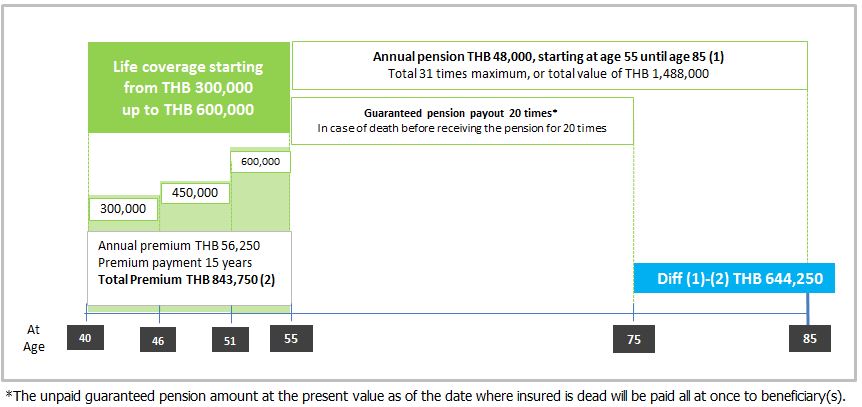Screen dimensions: 862x407
Task: Select the age 46 timeline marker
Action: (x=159, y=340)
